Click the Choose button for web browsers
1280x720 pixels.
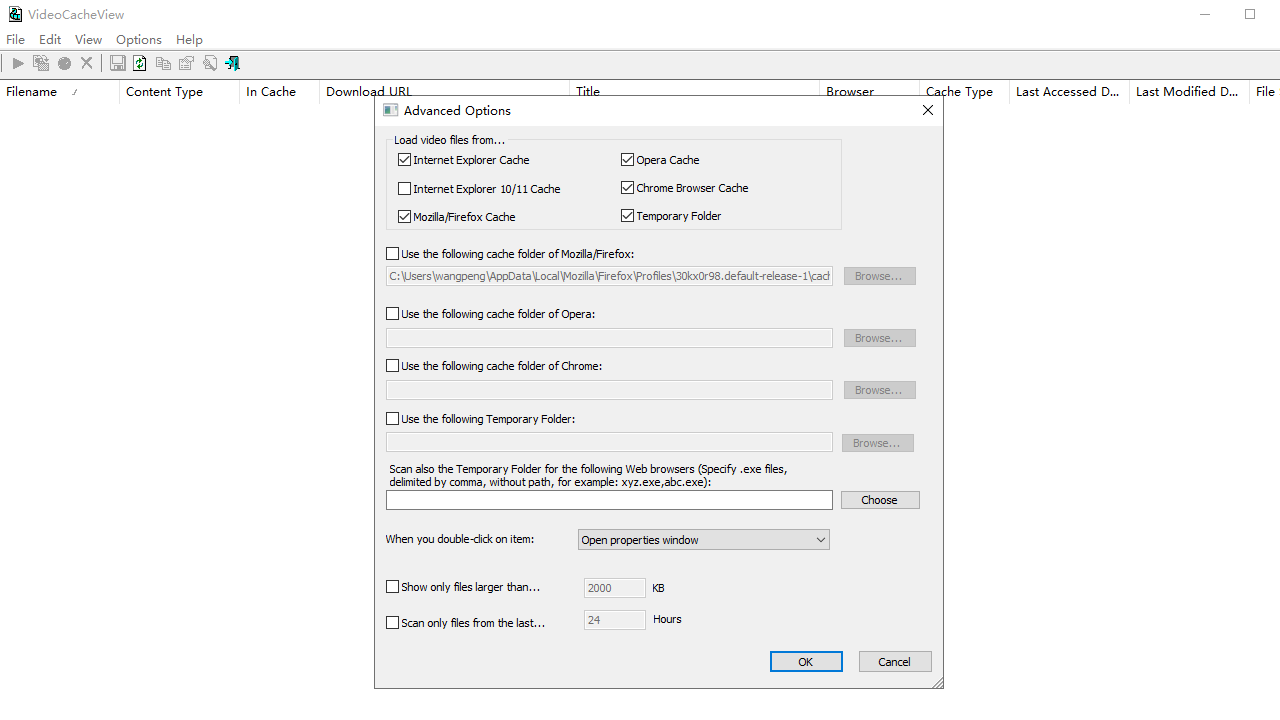point(879,500)
